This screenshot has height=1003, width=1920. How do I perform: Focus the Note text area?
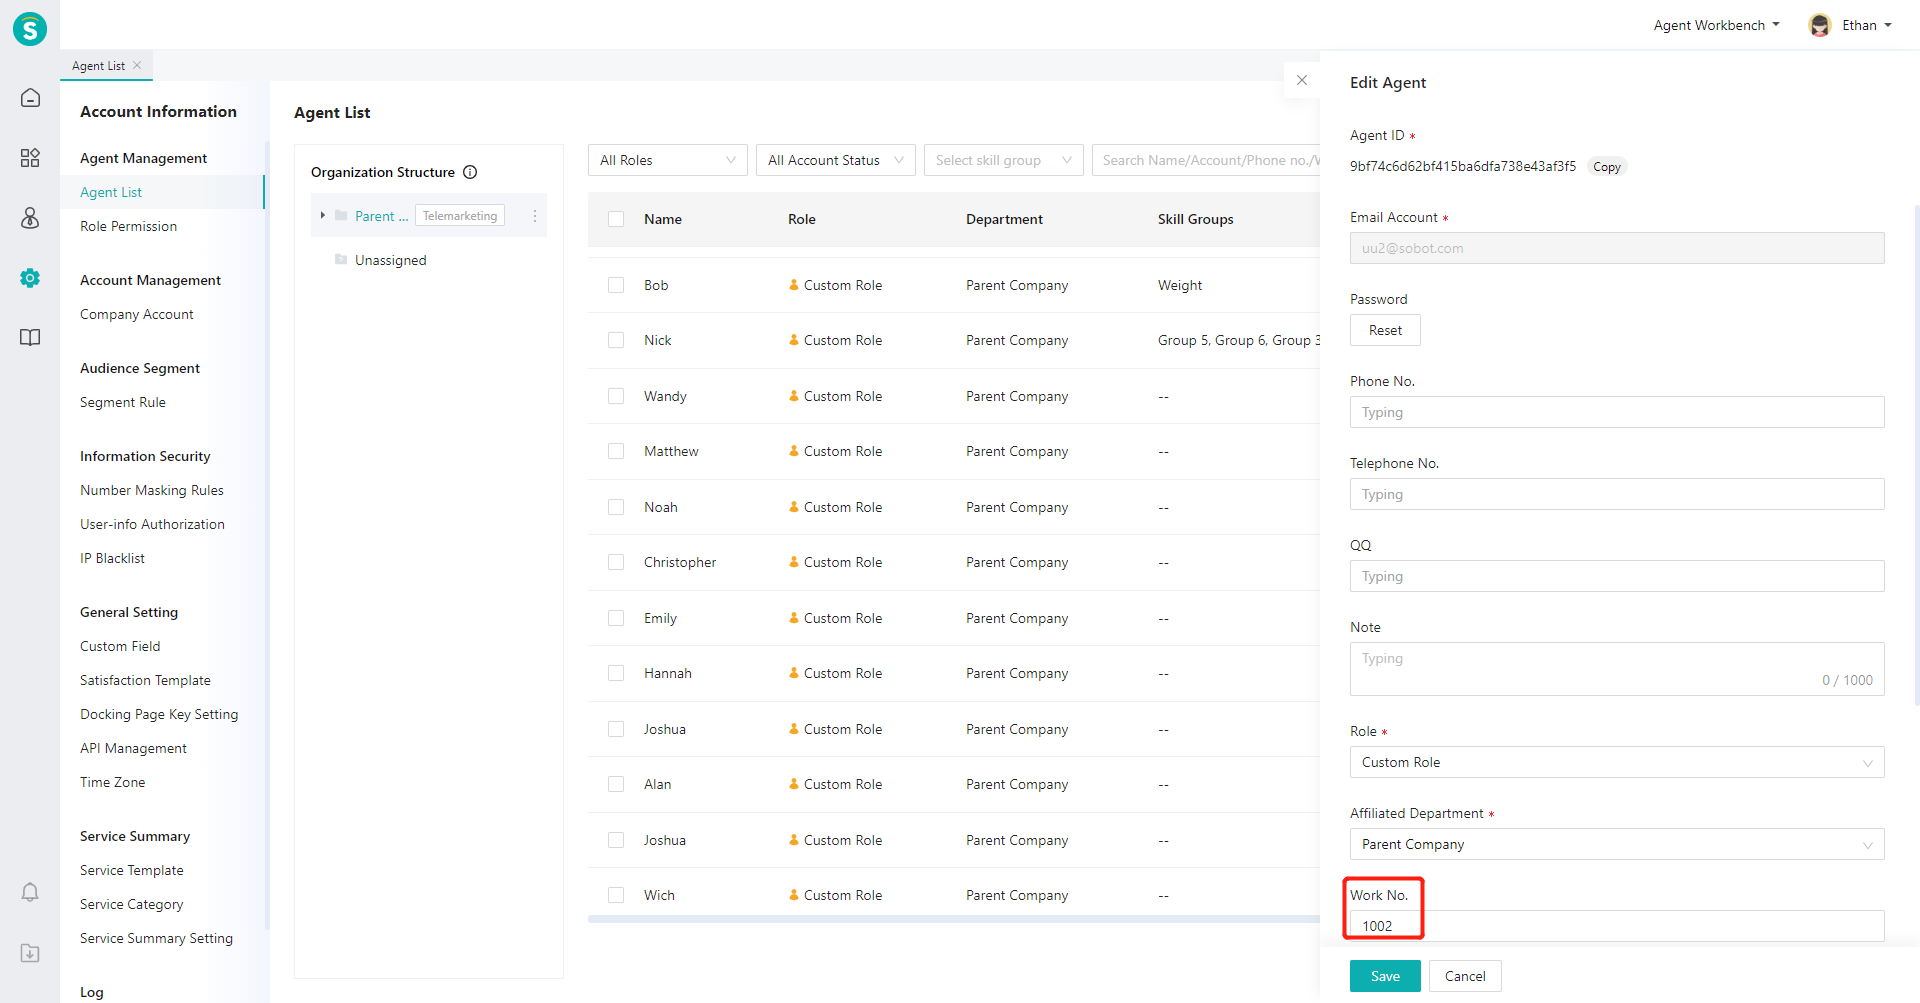click(x=1617, y=669)
